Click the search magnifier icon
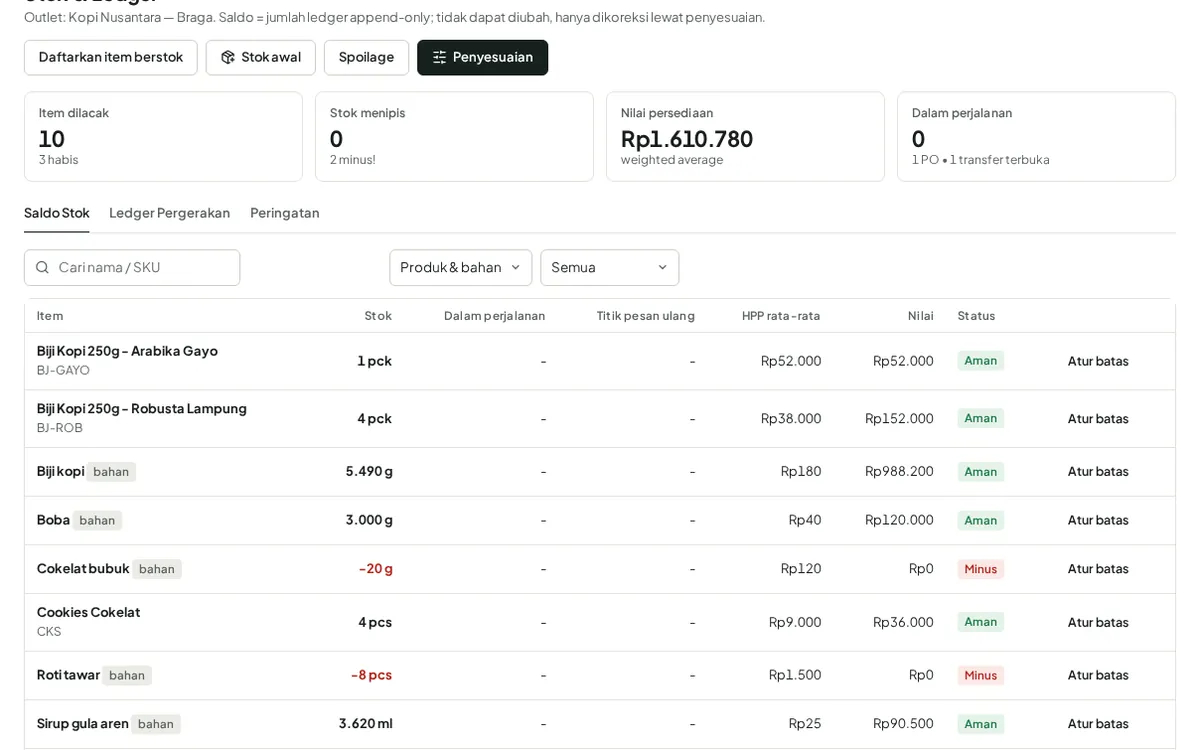The image size is (1200, 750). [42, 268]
